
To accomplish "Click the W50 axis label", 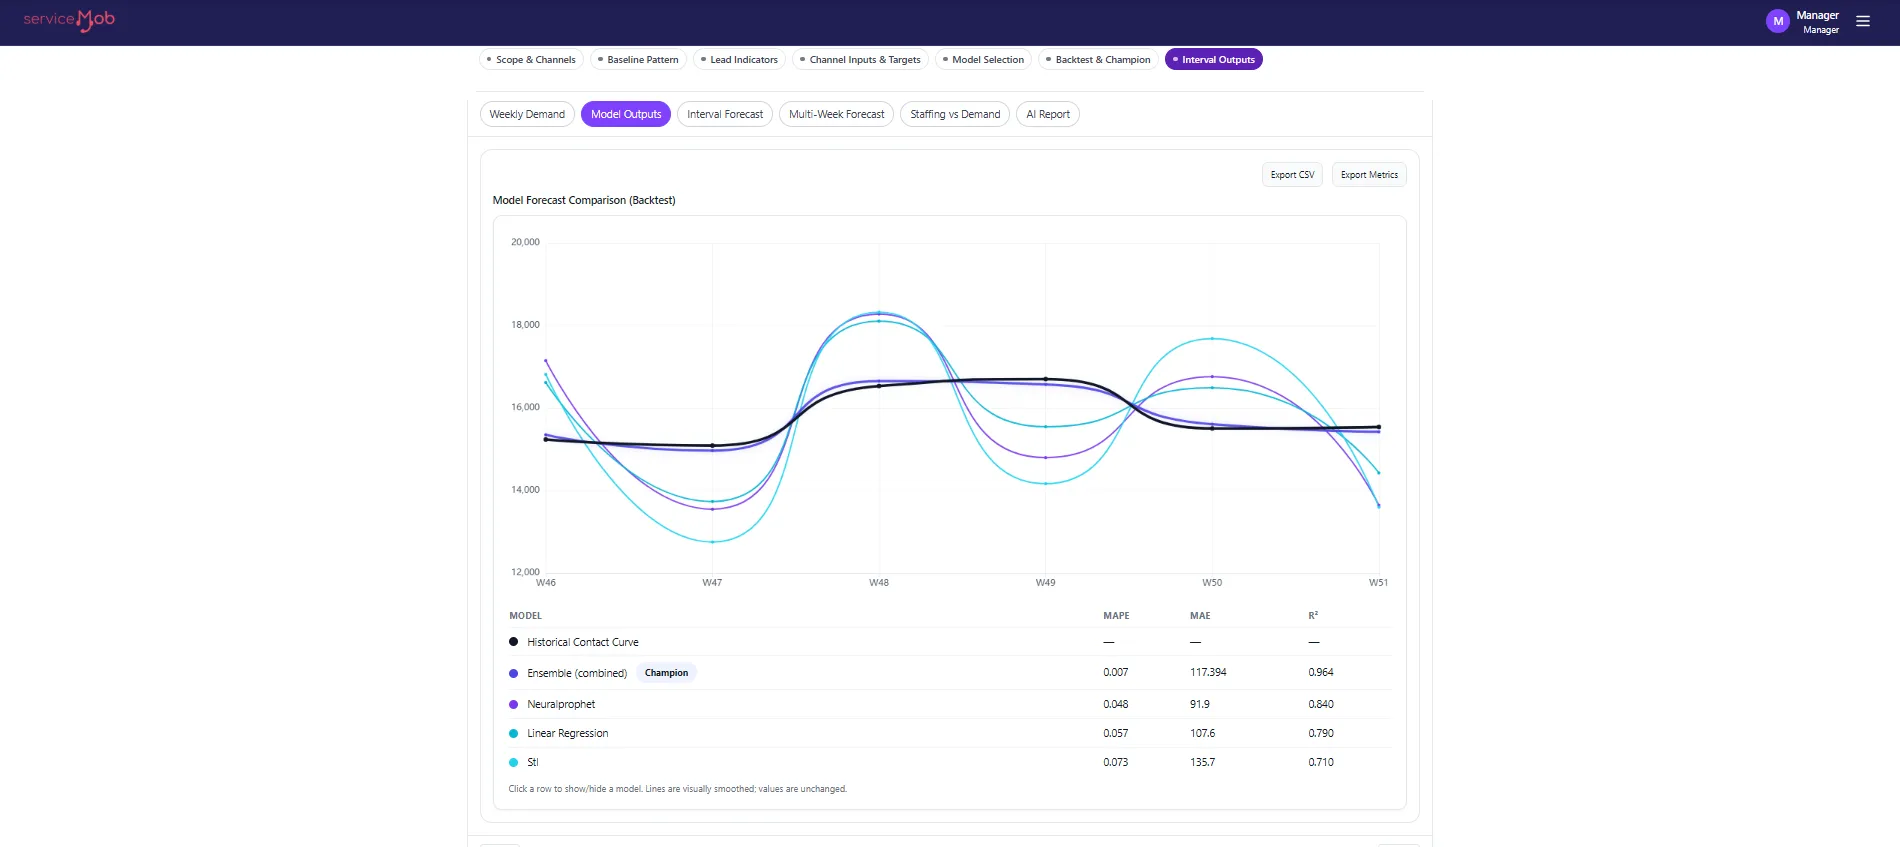I will coord(1212,582).
